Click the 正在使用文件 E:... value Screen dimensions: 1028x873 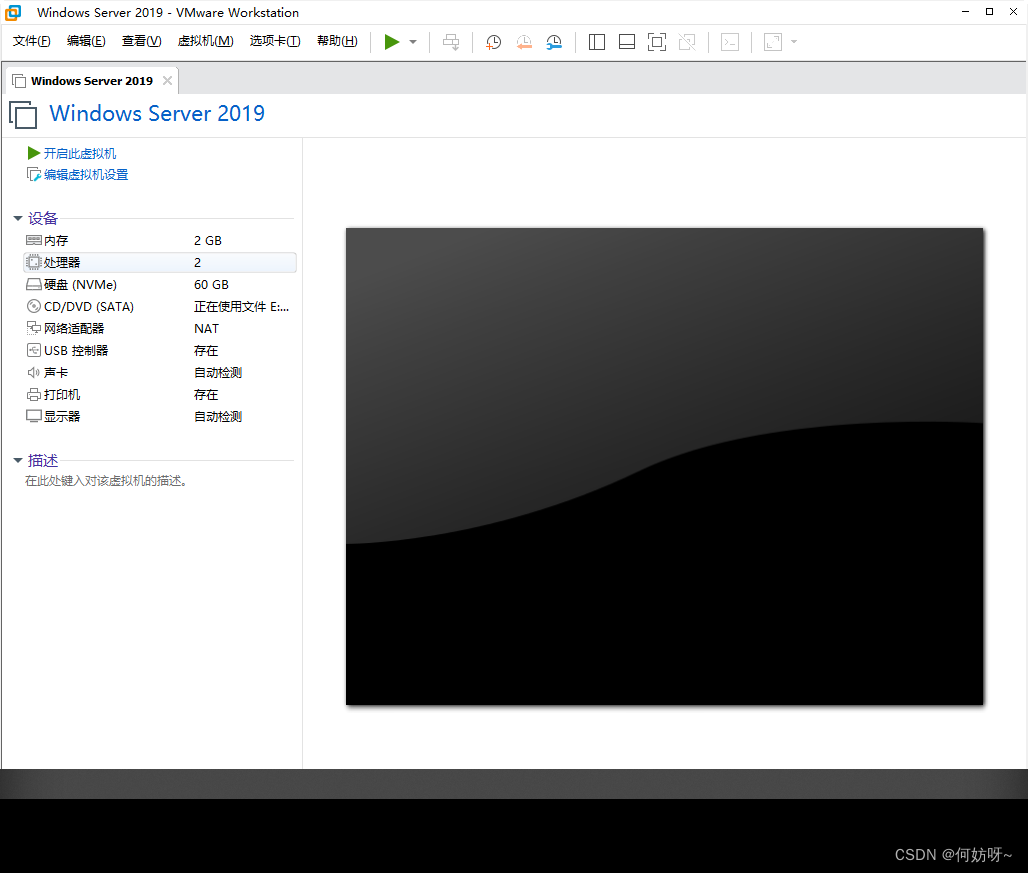coord(241,306)
